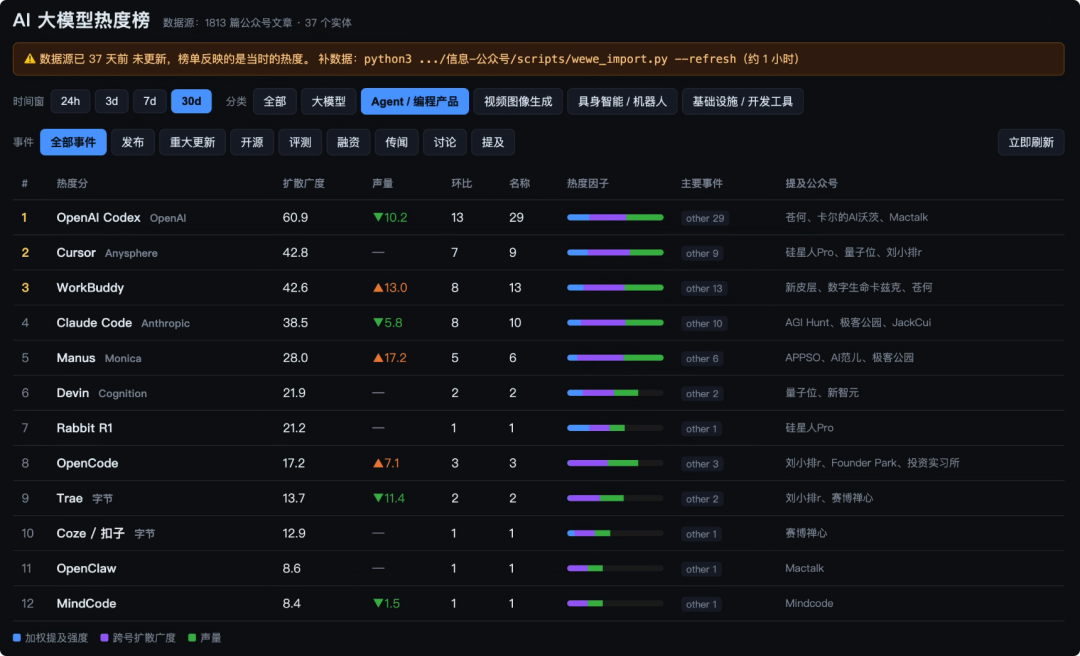Image resolution: width=1080 pixels, height=656 pixels.
Task: Choose the 大模型 category filter
Action: [329, 101]
